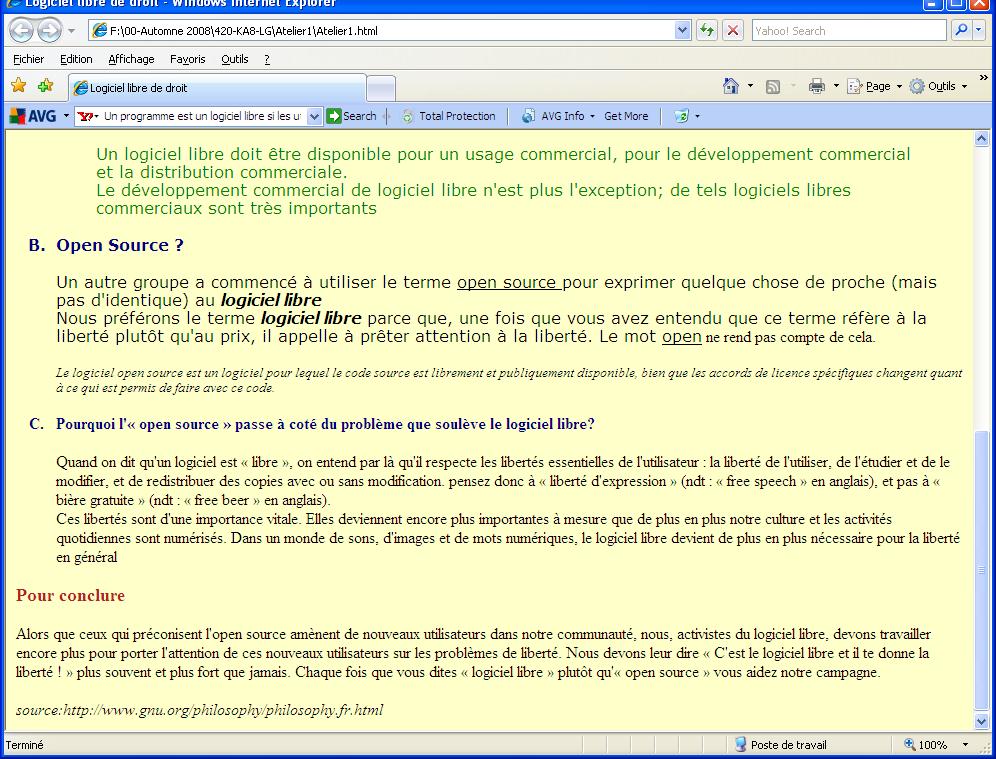The image size is (996, 759).
Task: Show more toolbar commands chevron
Action: pyautogui.click(x=983, y=77)
